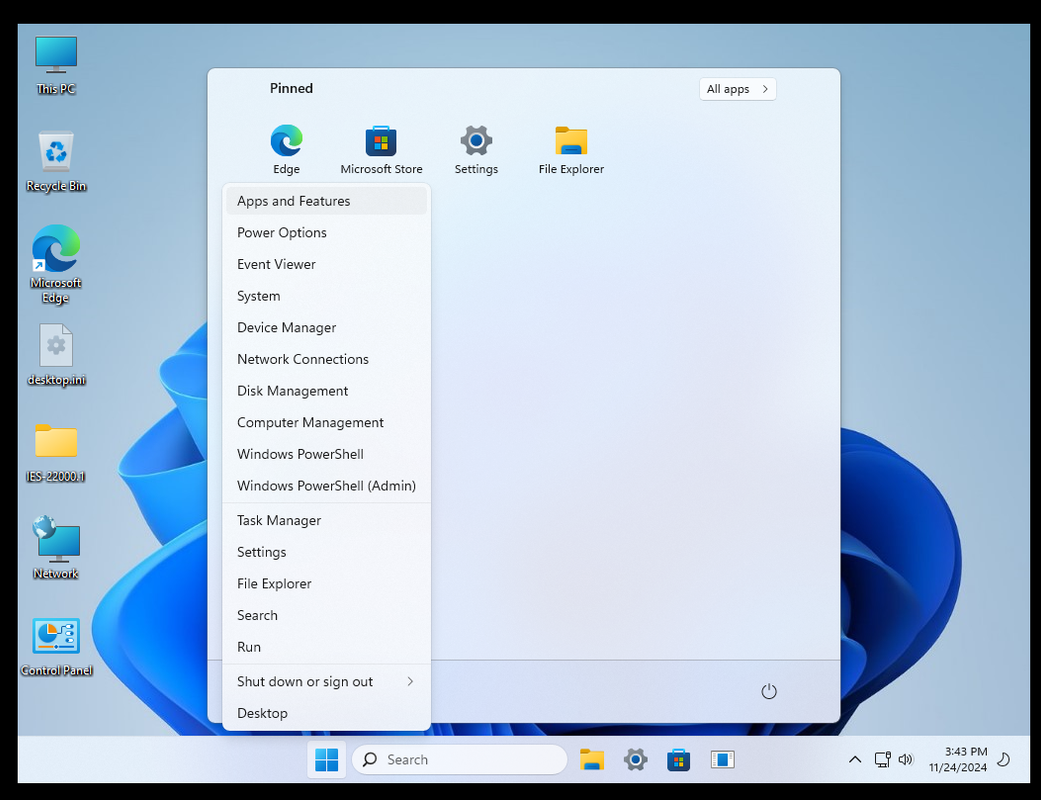Select Desktop at the menu bottom
Image resolution: width=1041 pixels, height=800 pixels.
point(326,714)
